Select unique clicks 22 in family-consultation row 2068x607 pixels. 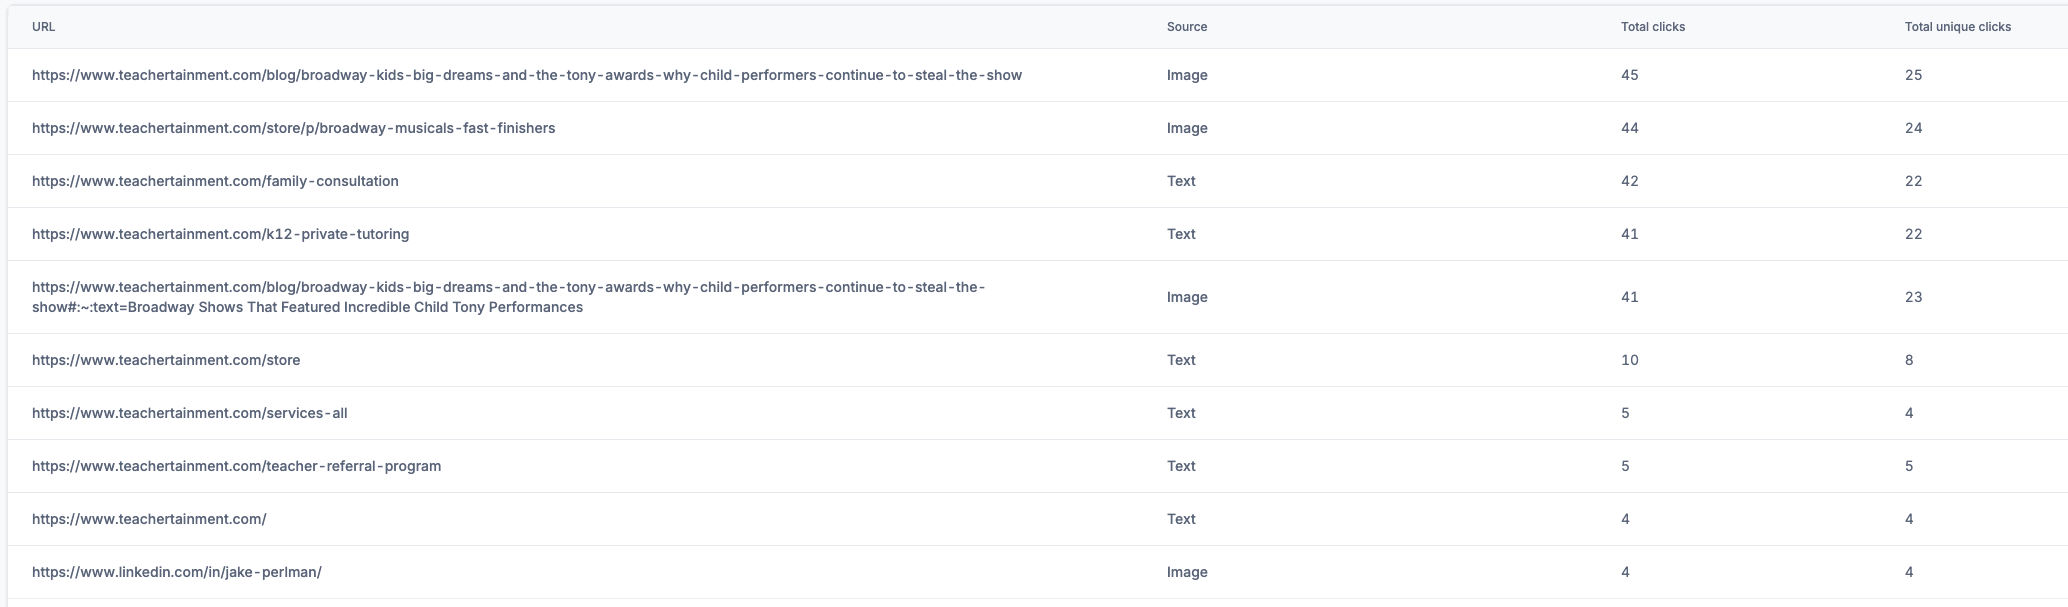[1914, 181]
